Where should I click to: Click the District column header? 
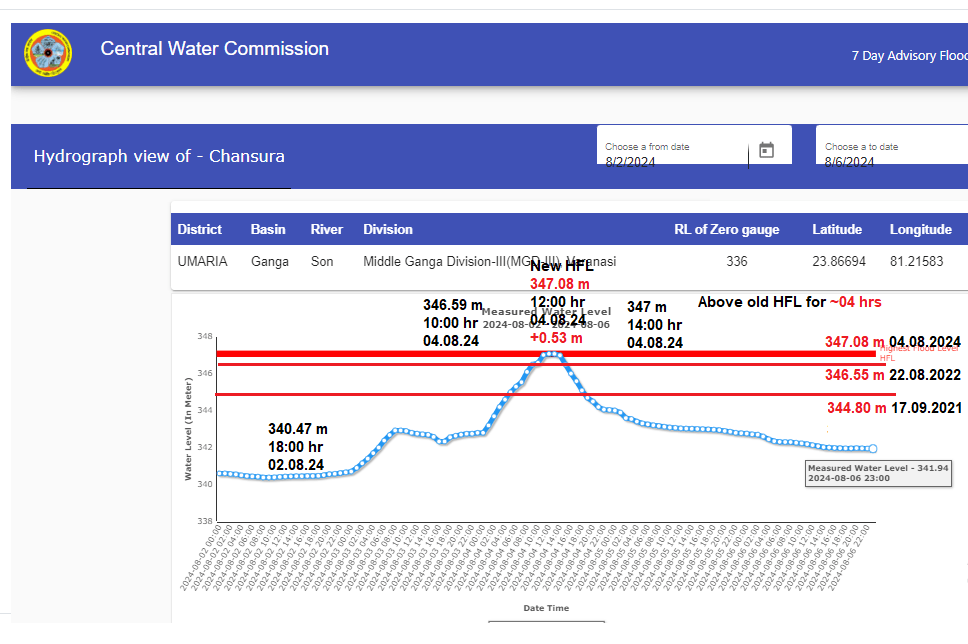(x=200, y=229)
